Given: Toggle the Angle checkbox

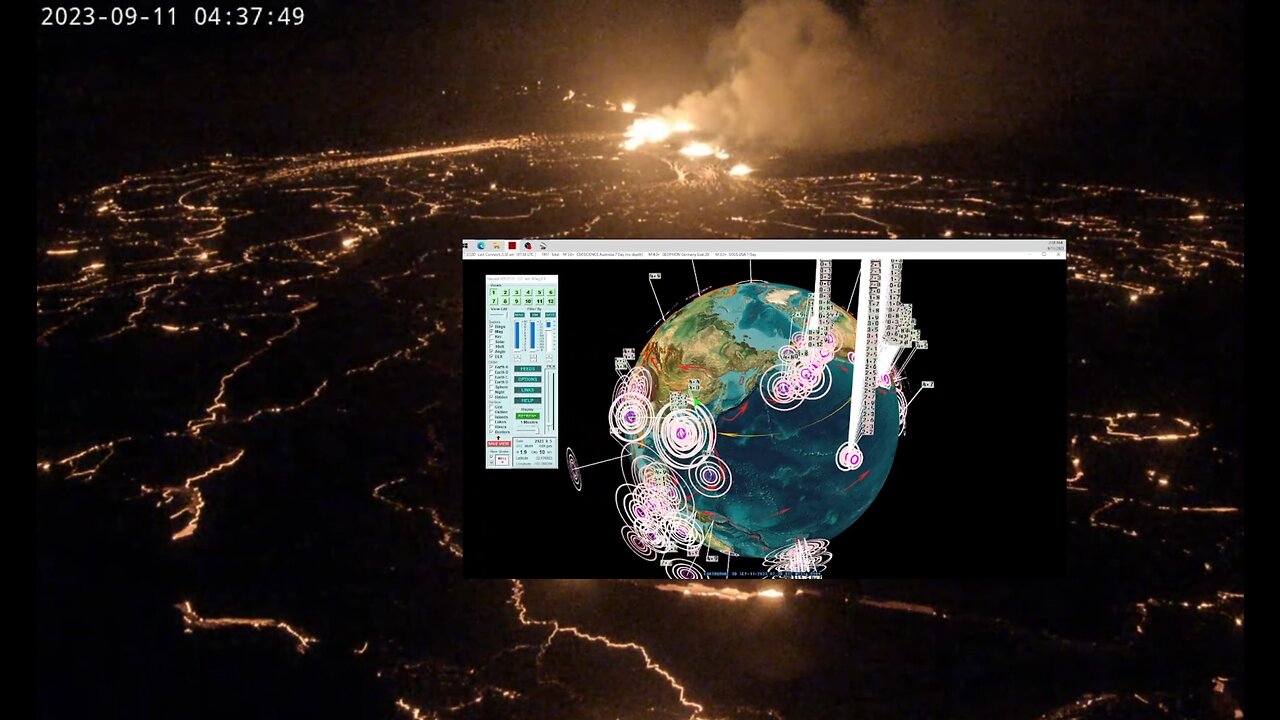Looking at the screenshot, I should 491,351.
